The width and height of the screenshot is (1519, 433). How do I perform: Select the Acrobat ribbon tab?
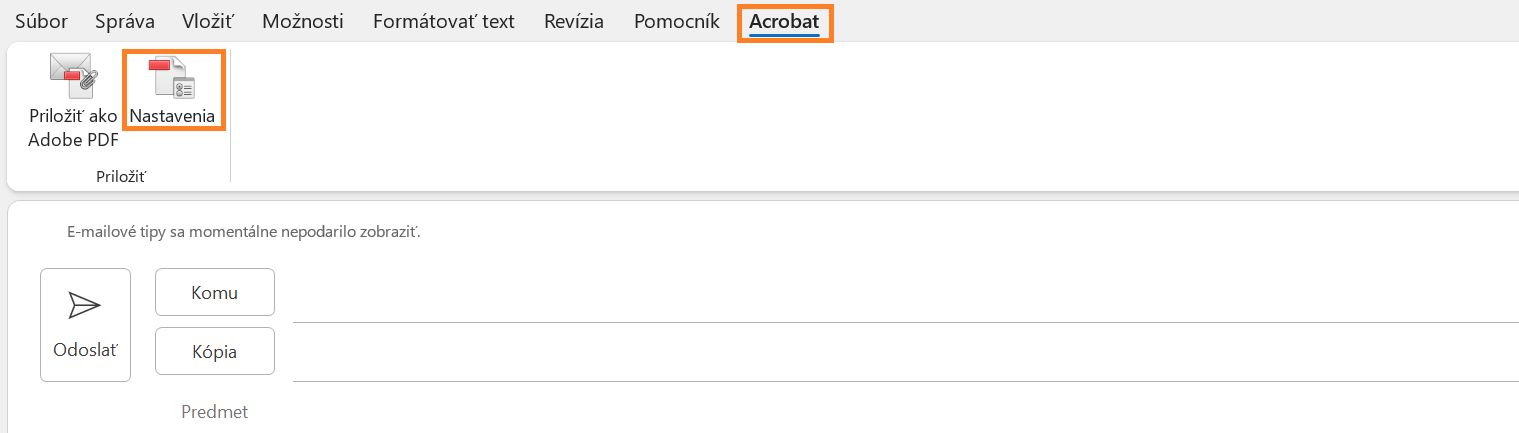pos(785,21)
